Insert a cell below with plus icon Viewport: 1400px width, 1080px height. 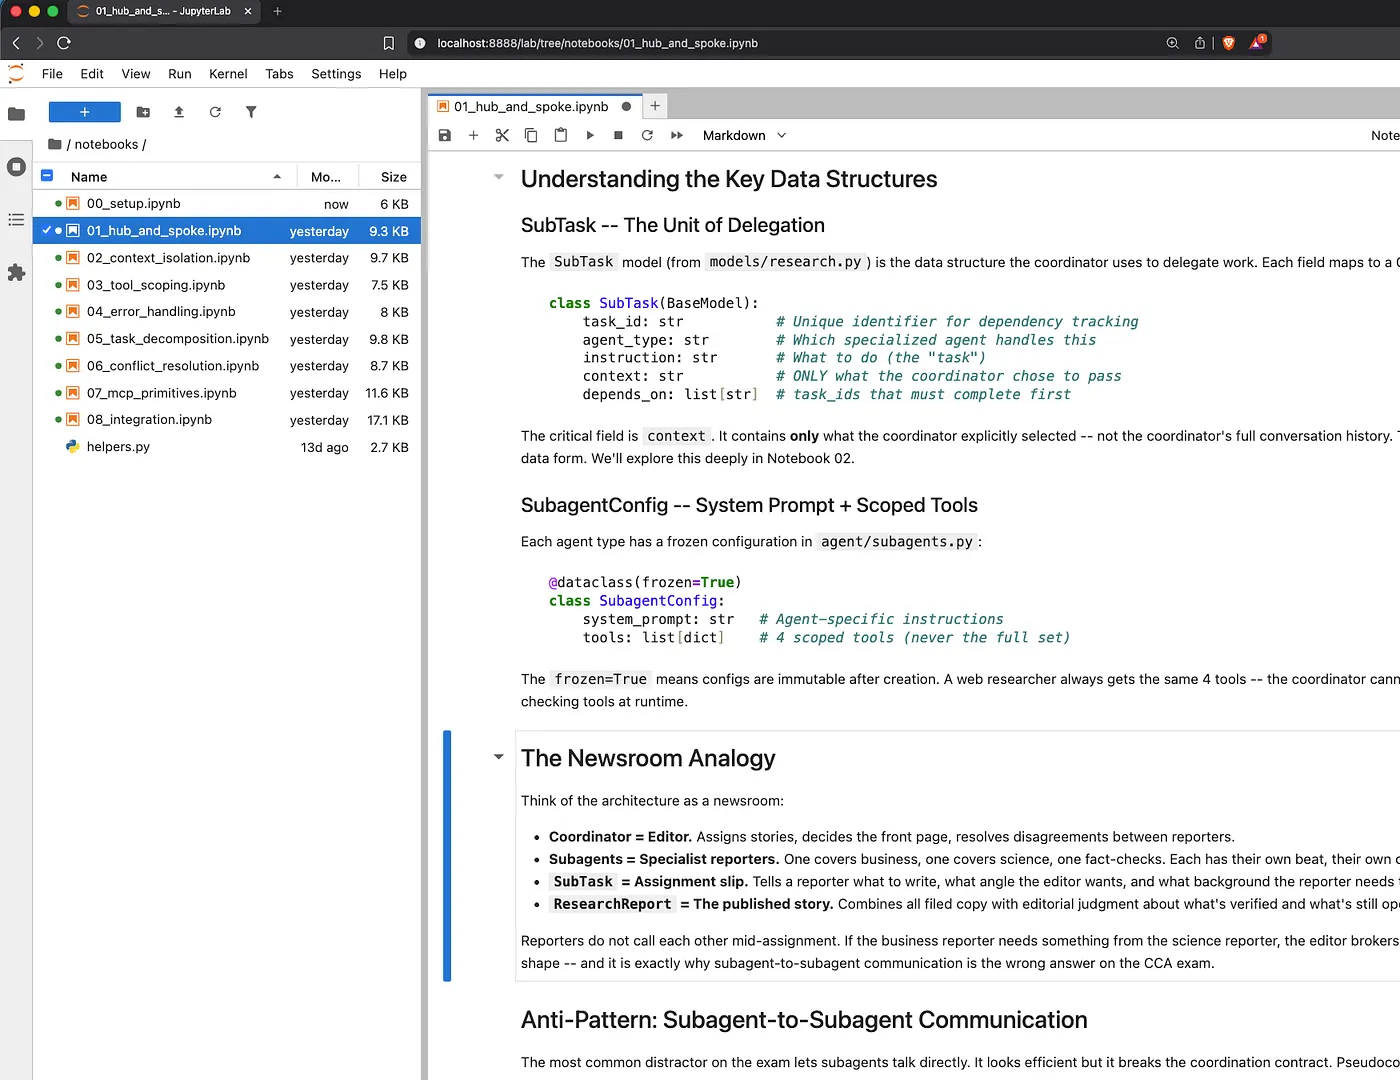(x=474, y=135)
